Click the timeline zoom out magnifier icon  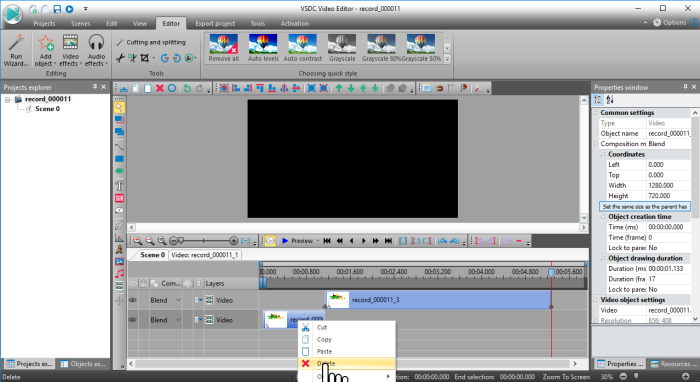coord(150,241)
